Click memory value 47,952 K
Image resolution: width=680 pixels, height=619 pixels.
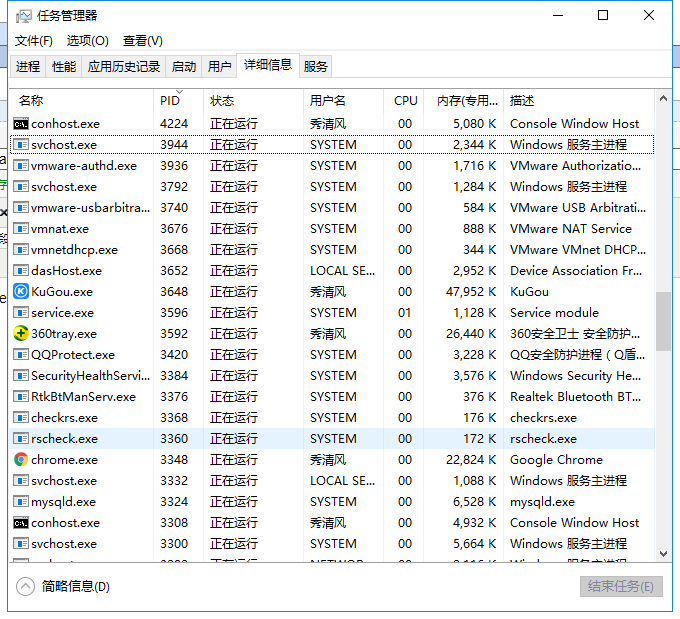pyautogui.click(x=471, y=291)
